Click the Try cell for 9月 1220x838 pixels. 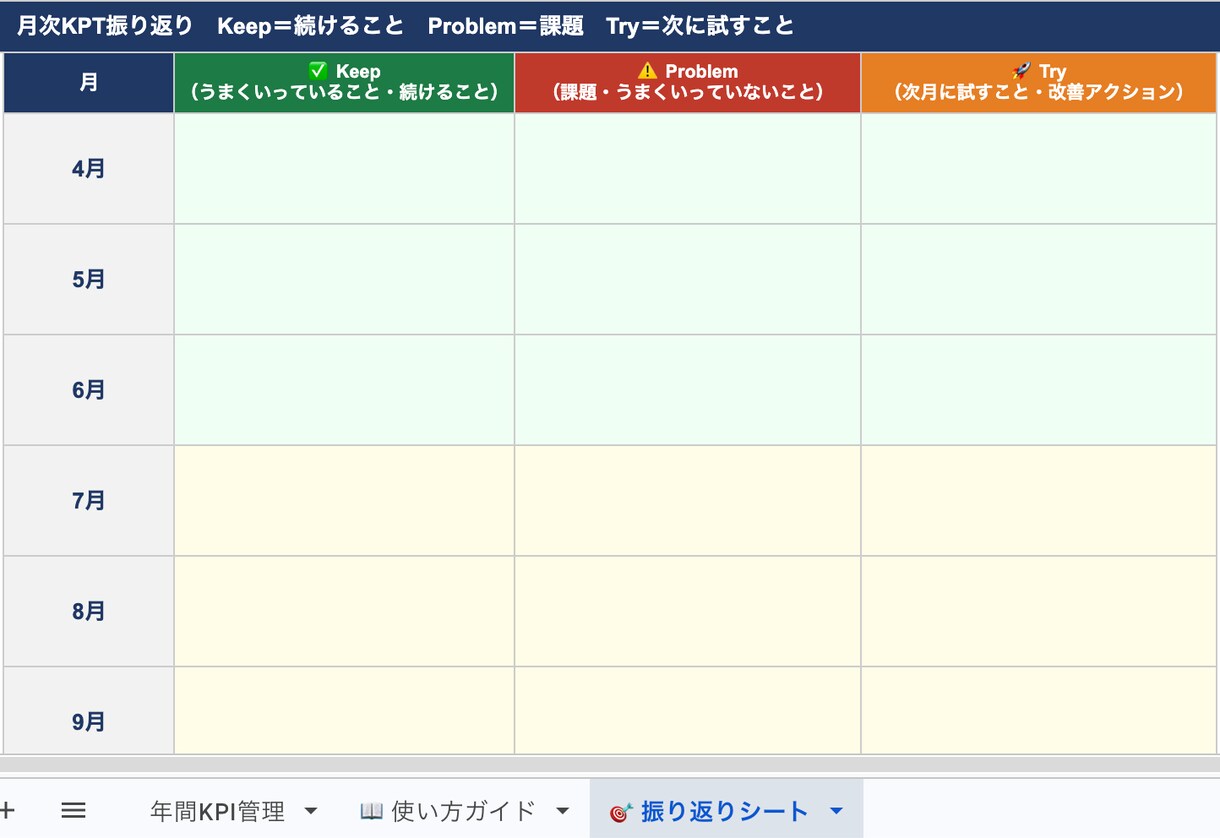point(1039,711)
